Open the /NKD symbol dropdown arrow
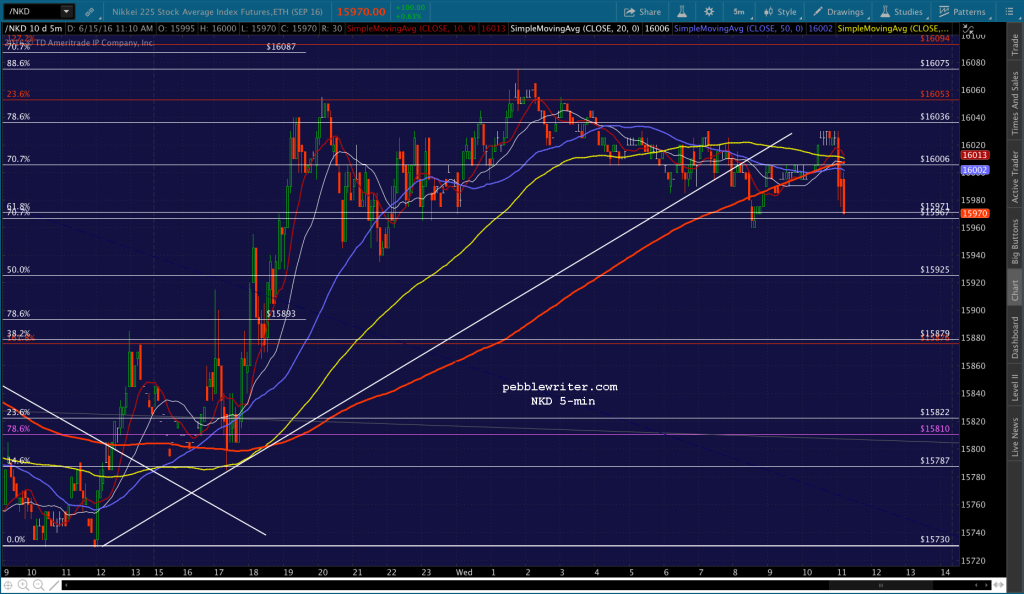The height and width of the screenshot is (594, 1024). click(x=66, y=11)
